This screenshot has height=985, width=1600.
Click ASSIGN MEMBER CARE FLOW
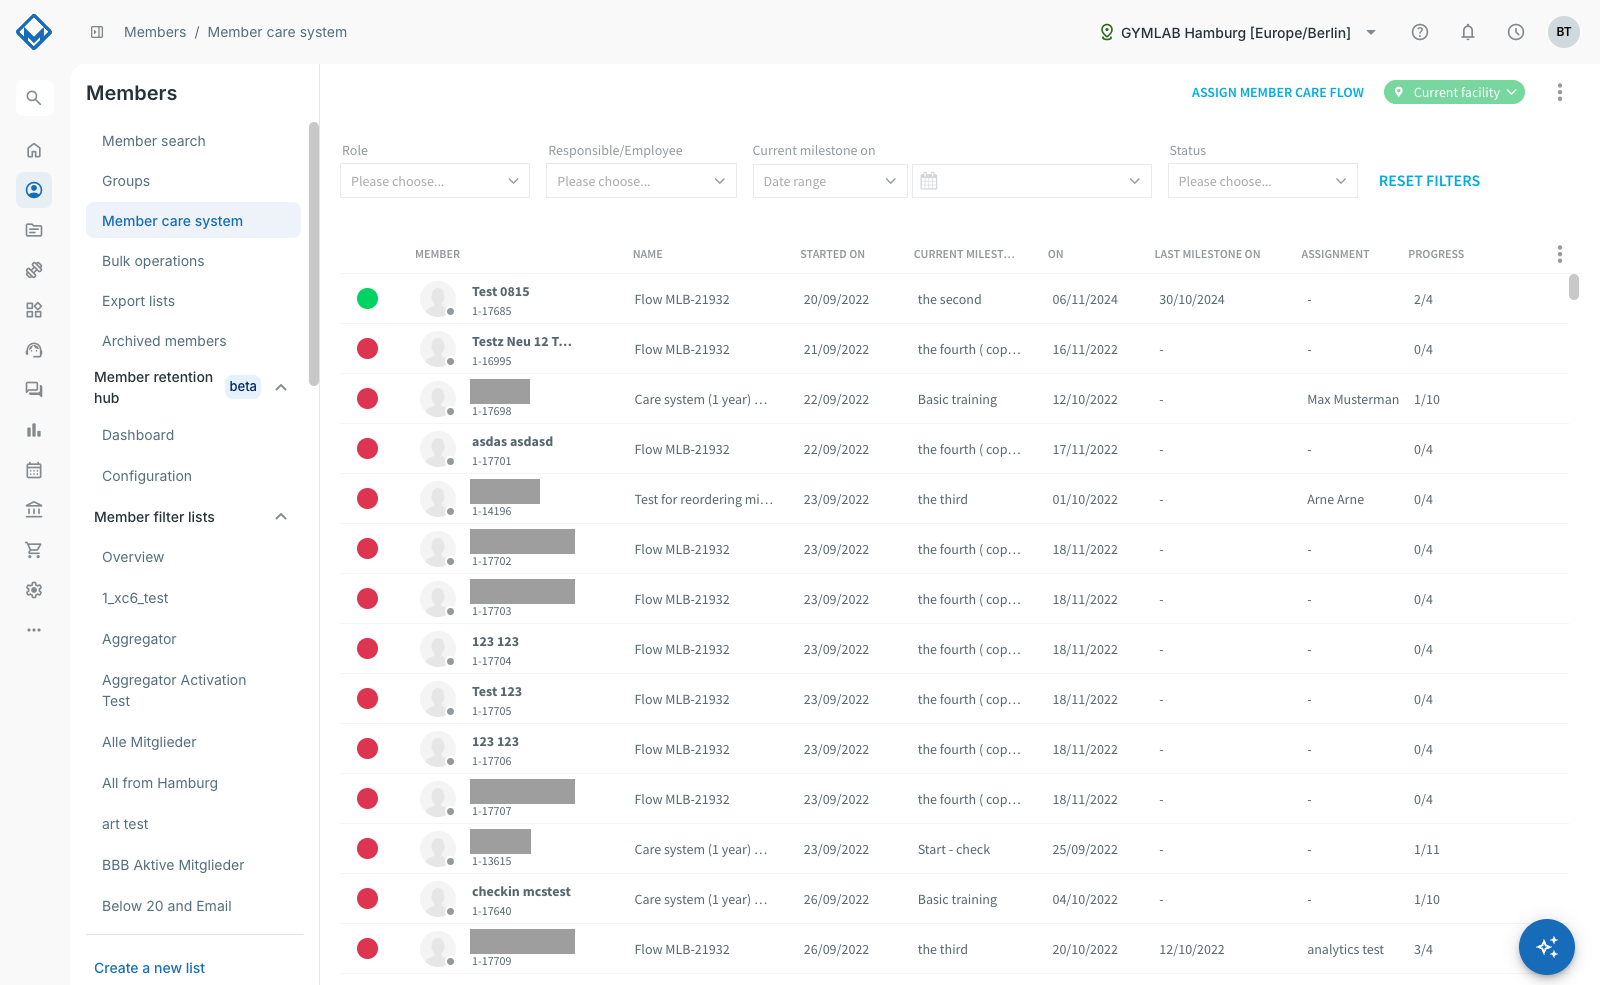pos(1277,93)
